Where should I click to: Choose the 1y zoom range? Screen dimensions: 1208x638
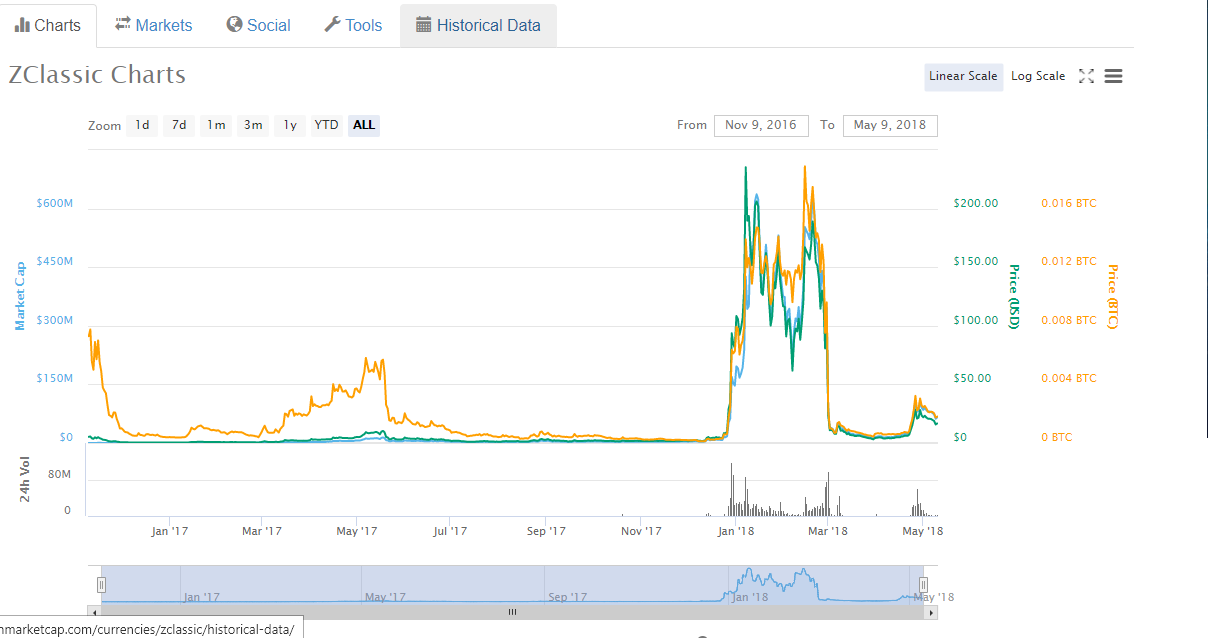[x=290, y=125]
